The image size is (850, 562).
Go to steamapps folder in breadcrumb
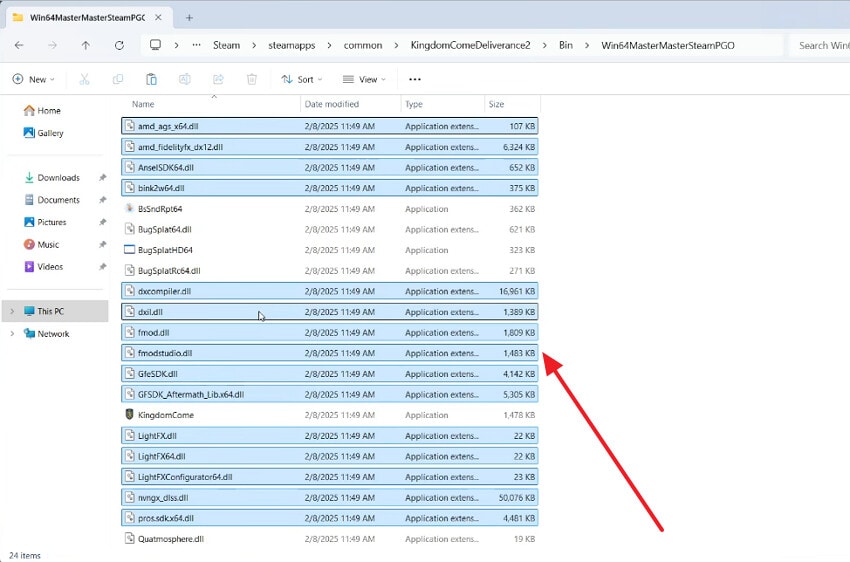click(292, 46)
